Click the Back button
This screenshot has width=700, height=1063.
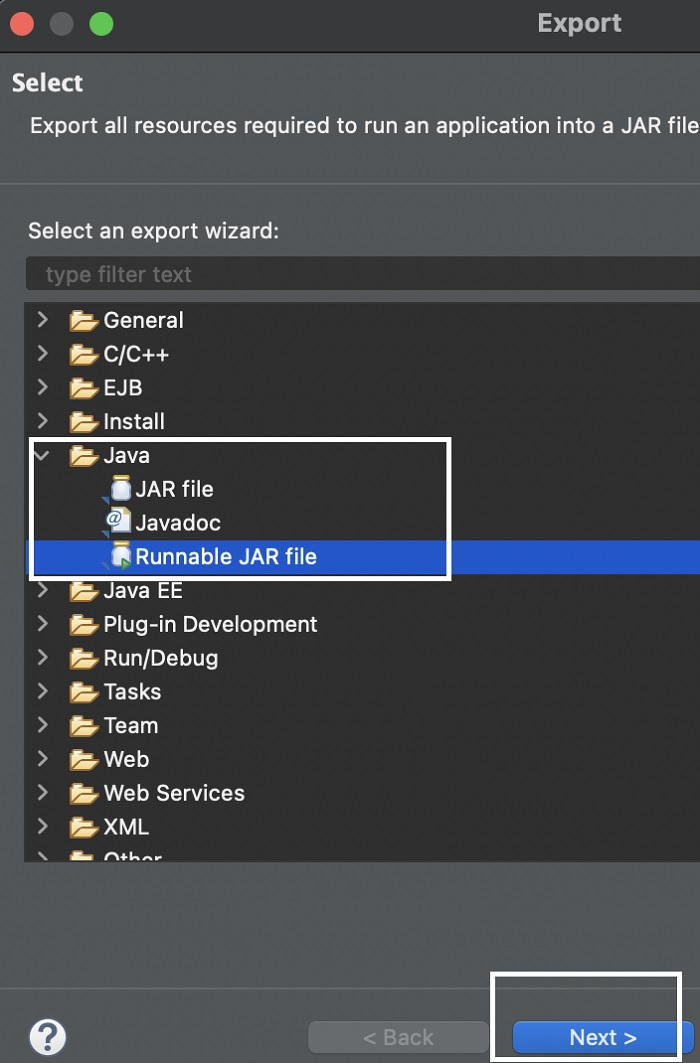coord(398,1037)
